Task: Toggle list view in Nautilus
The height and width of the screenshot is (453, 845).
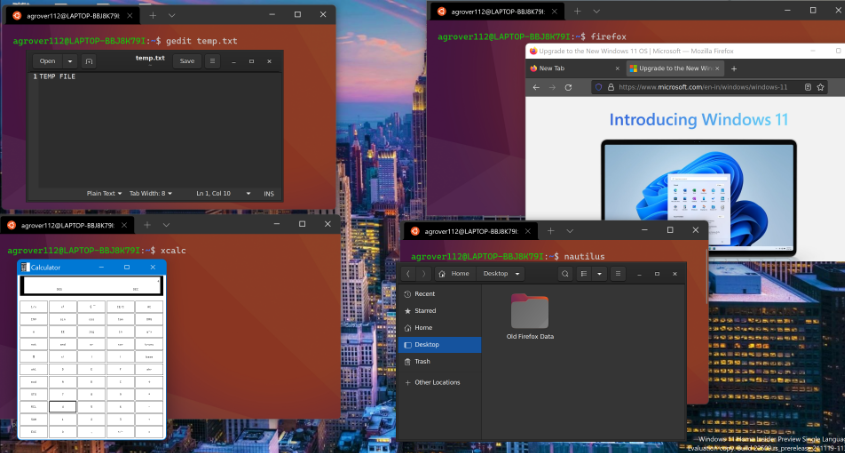Action: coord(584,274)
